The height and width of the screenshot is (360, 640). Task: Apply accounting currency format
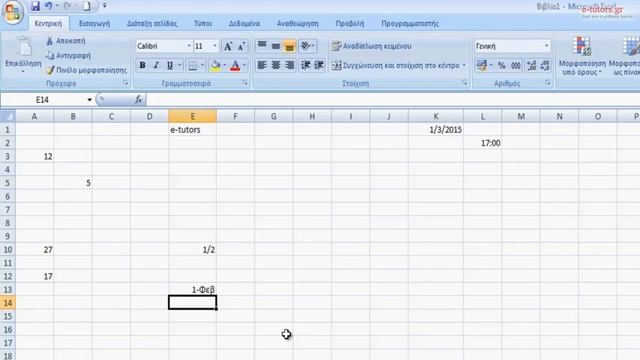pyautogui.click(x=482, y=65)
